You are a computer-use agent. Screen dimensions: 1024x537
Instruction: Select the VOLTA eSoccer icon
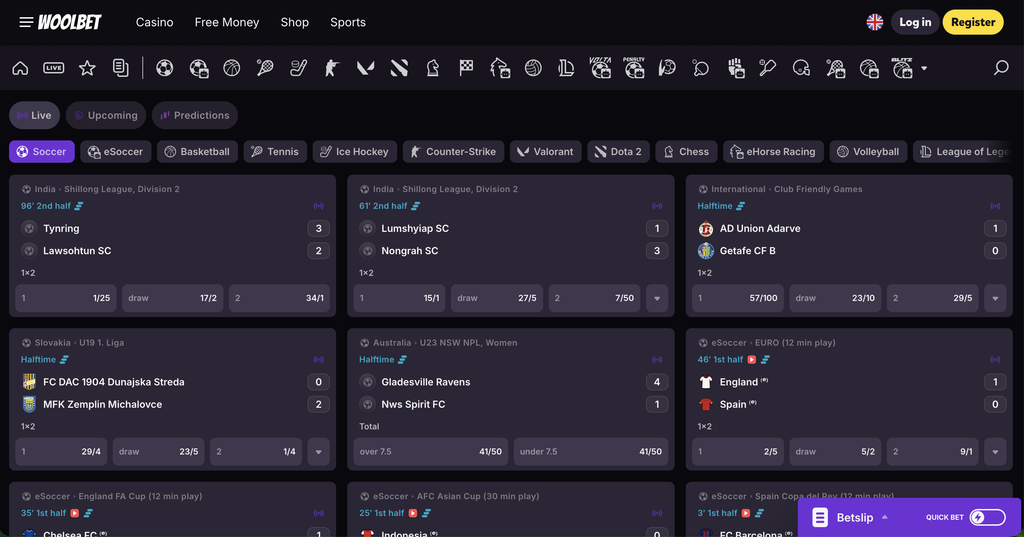[600, 67]
